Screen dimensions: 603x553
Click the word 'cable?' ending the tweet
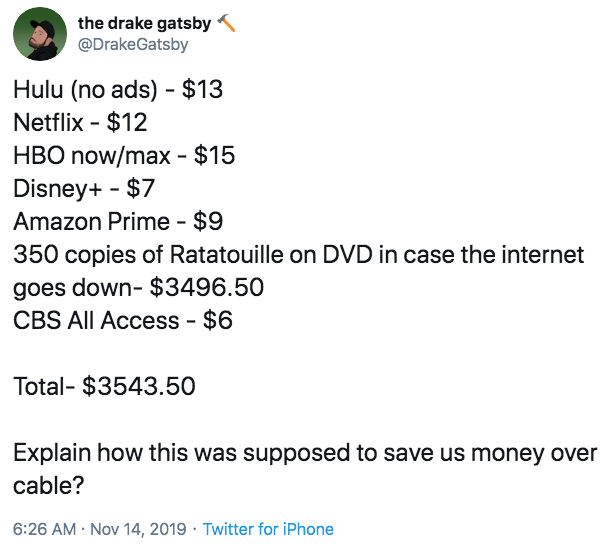tap(49, 484)
